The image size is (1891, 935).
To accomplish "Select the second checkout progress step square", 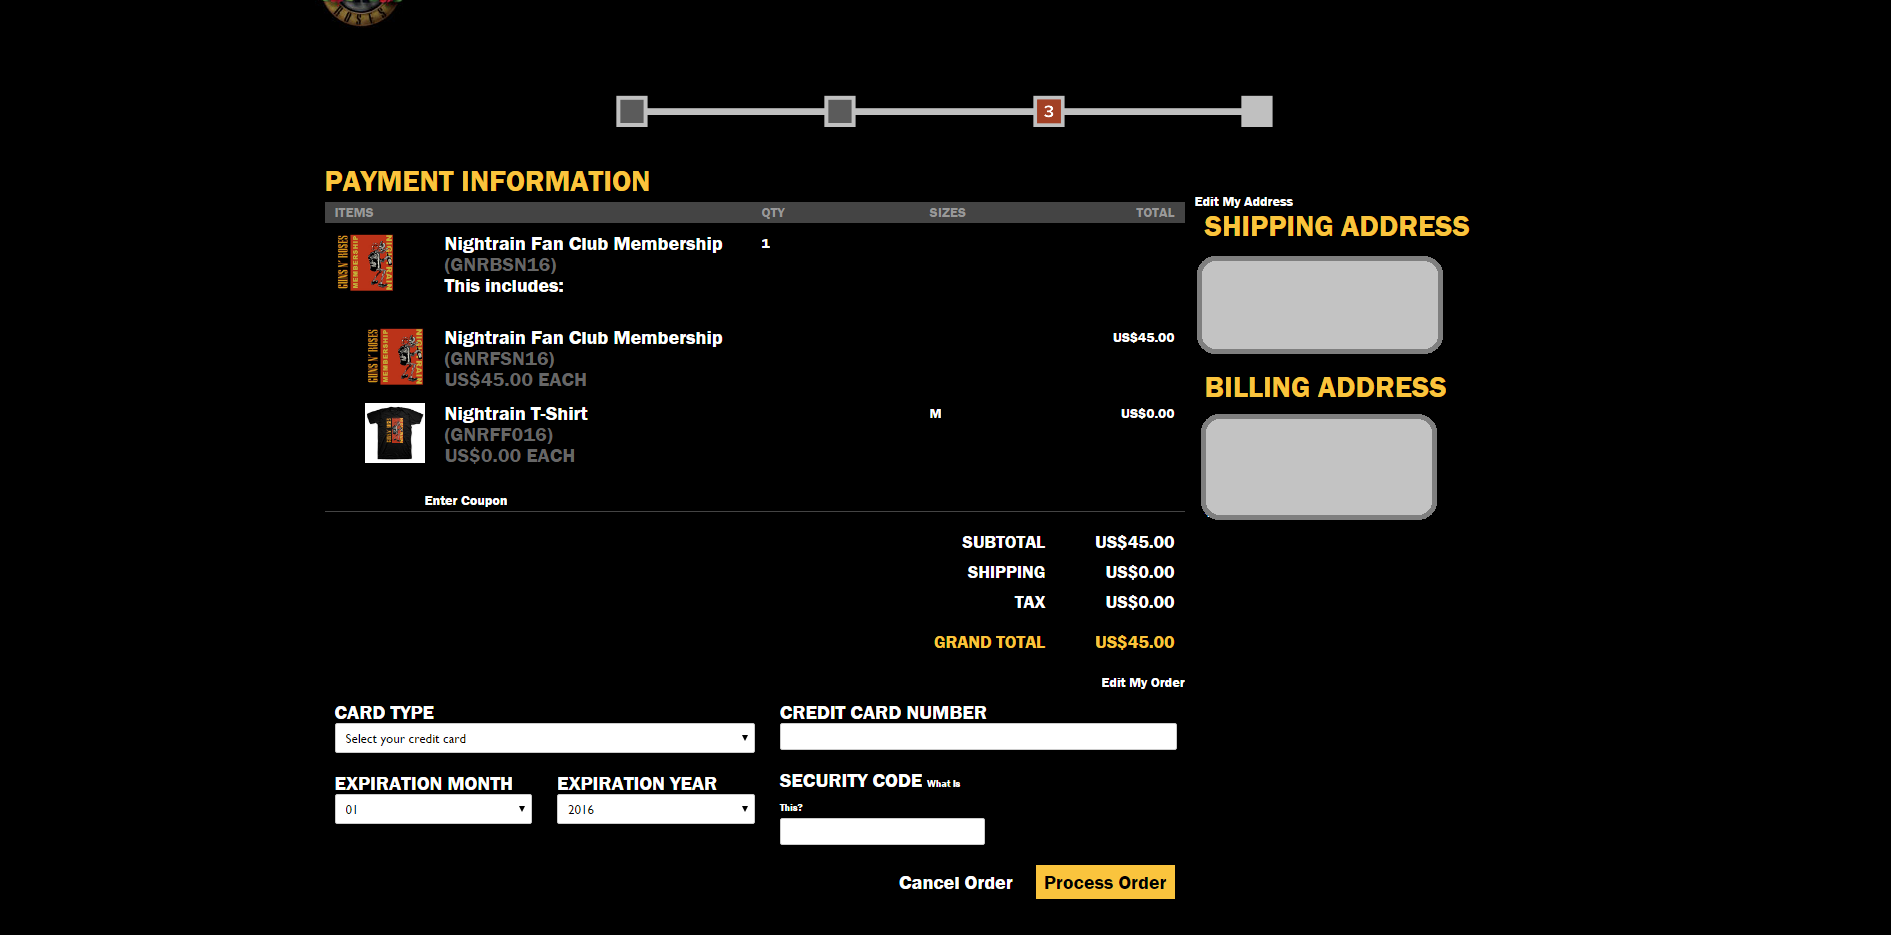I will pos(840,111).
